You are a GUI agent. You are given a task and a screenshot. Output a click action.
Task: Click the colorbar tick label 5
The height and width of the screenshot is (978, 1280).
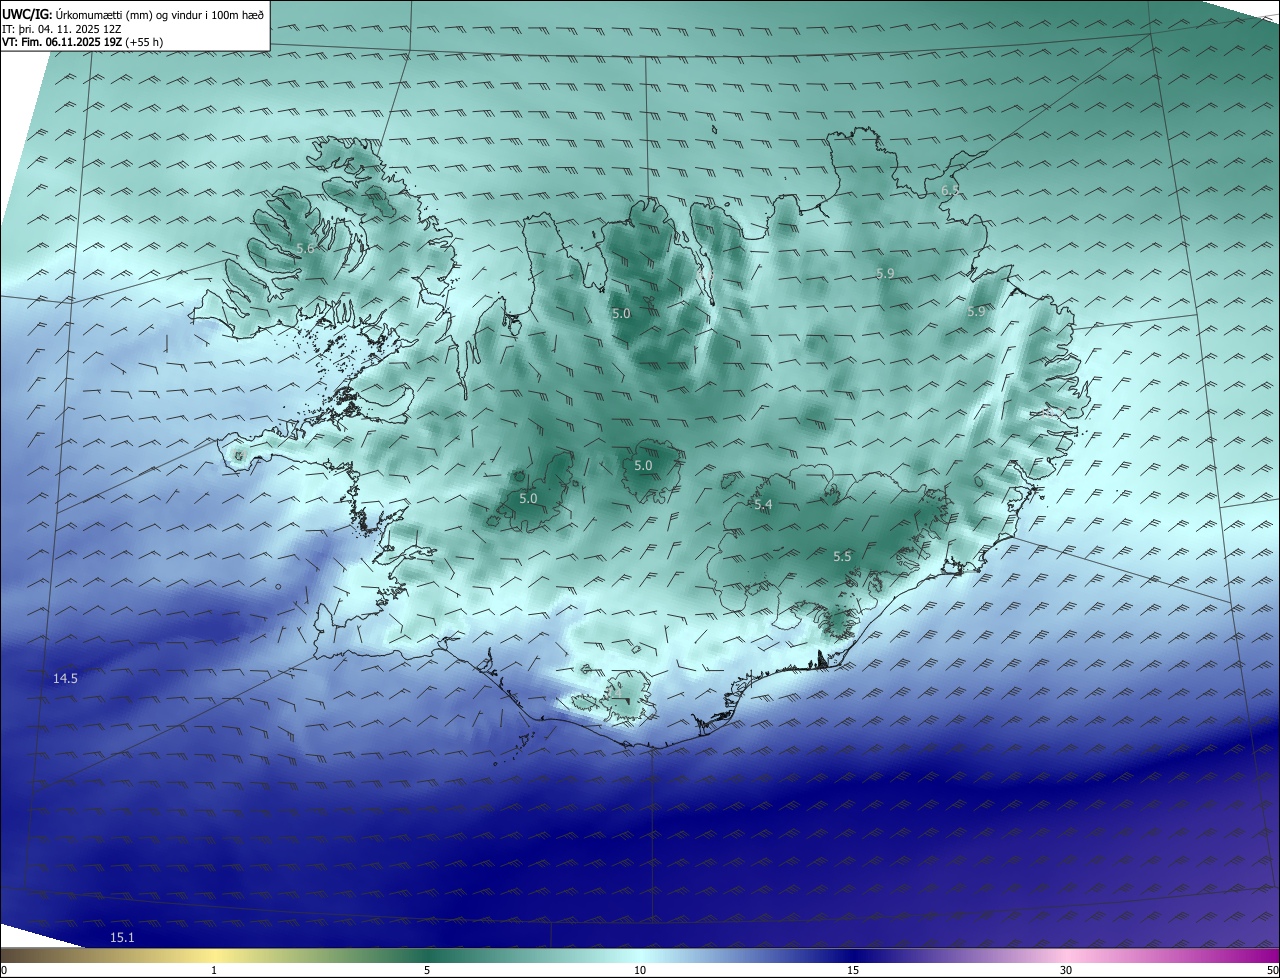pos(427,970)
